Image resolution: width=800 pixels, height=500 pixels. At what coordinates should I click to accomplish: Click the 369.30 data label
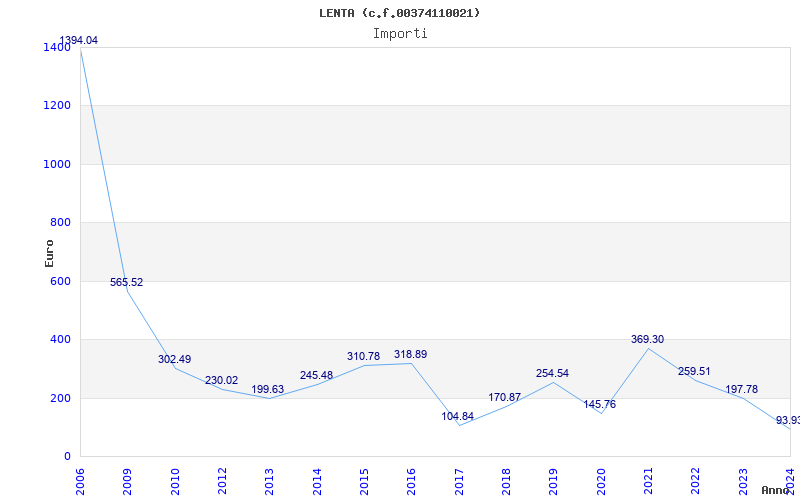coord(647,339)
